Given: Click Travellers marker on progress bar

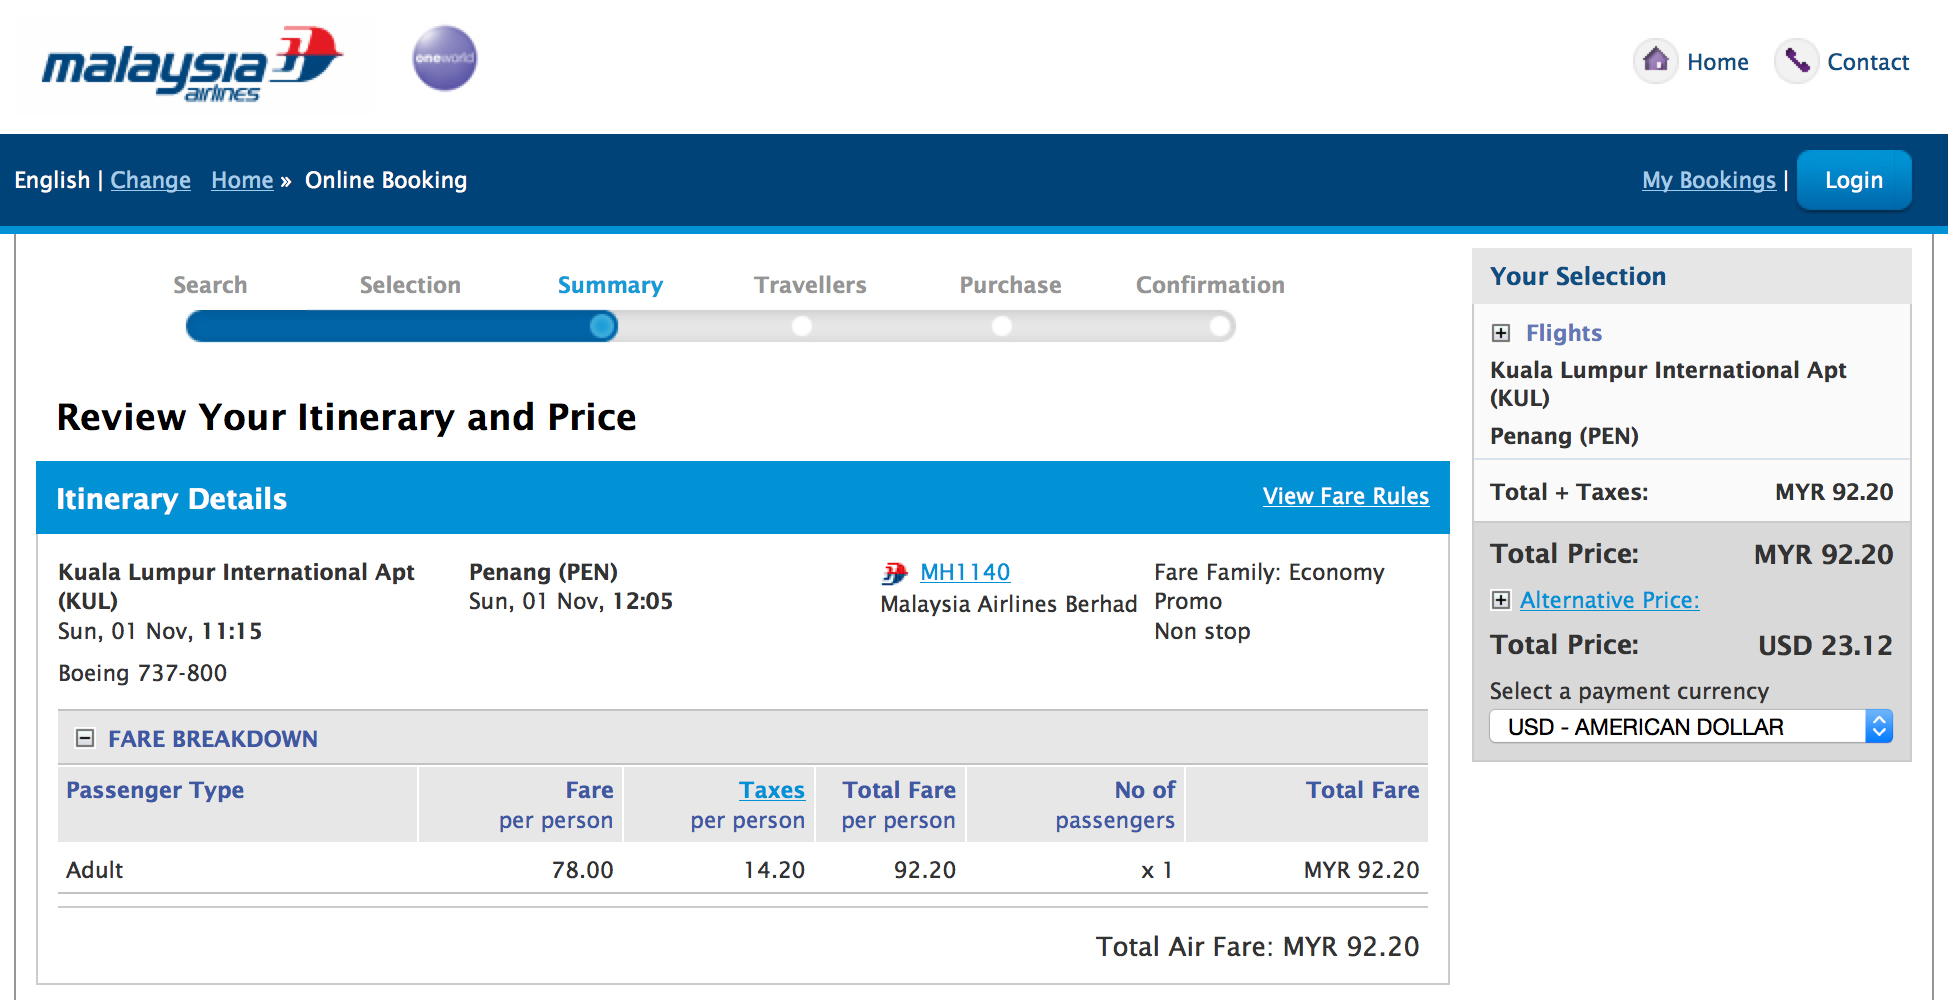Looking at the screenshot, I should (x=802, y=326).
